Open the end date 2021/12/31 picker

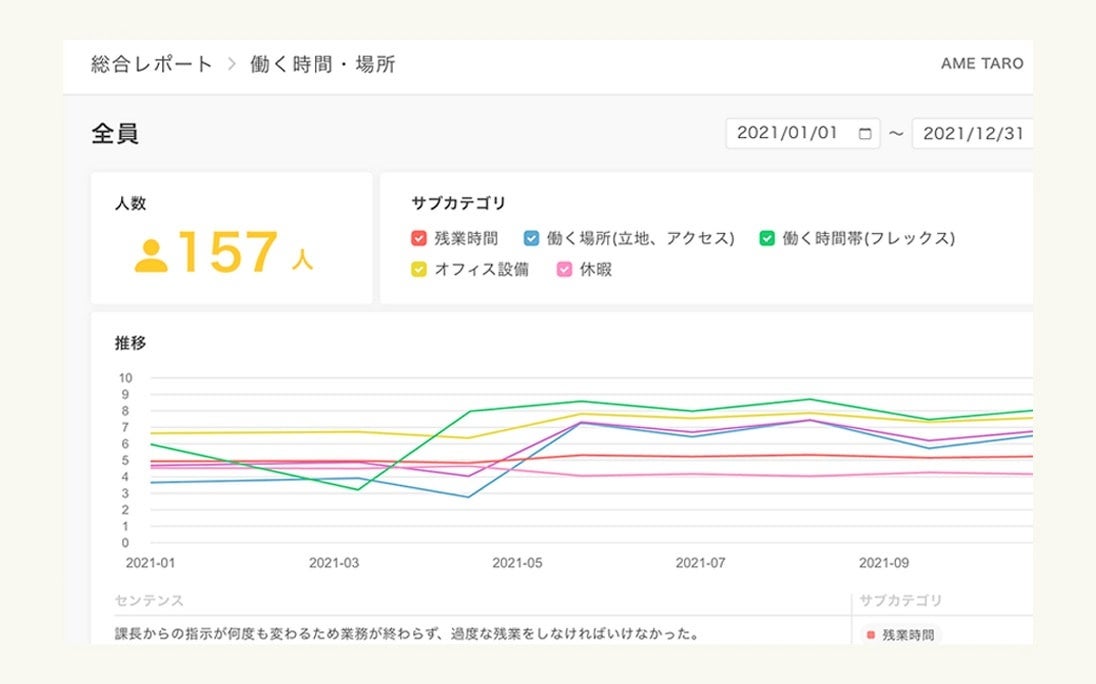click(972, 133)
